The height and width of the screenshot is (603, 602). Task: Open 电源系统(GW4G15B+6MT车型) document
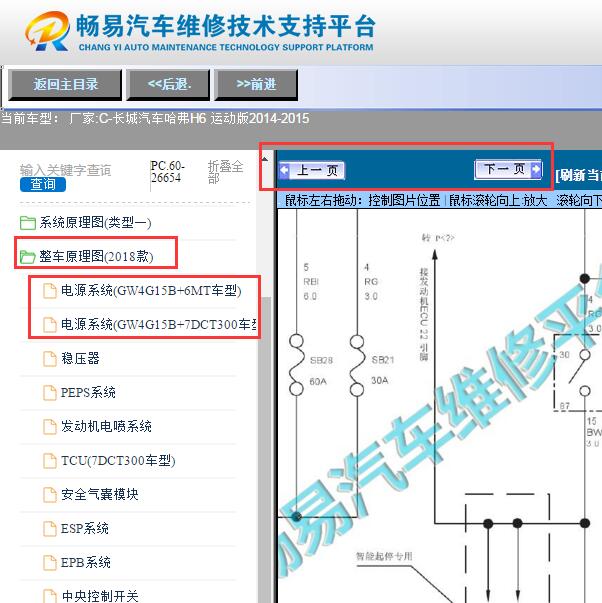point(151,291)
